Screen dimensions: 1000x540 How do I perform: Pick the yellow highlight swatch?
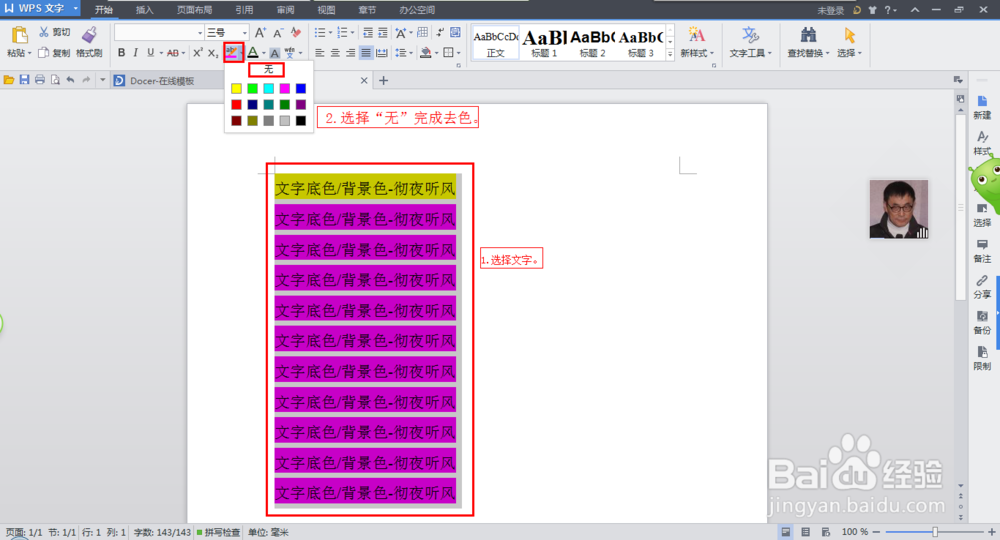point(237,89)
